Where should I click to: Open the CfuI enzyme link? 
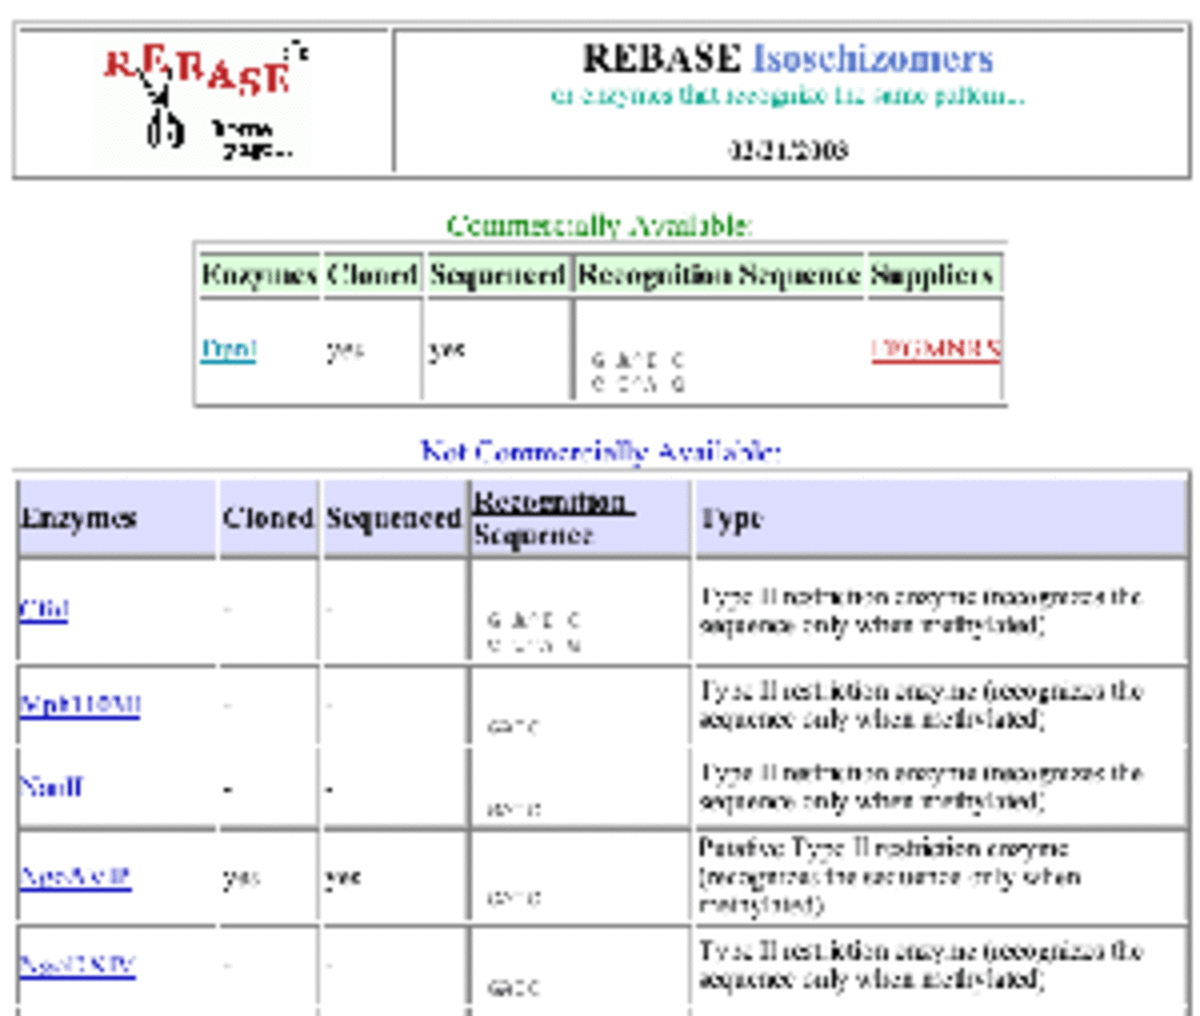(44, 609)
